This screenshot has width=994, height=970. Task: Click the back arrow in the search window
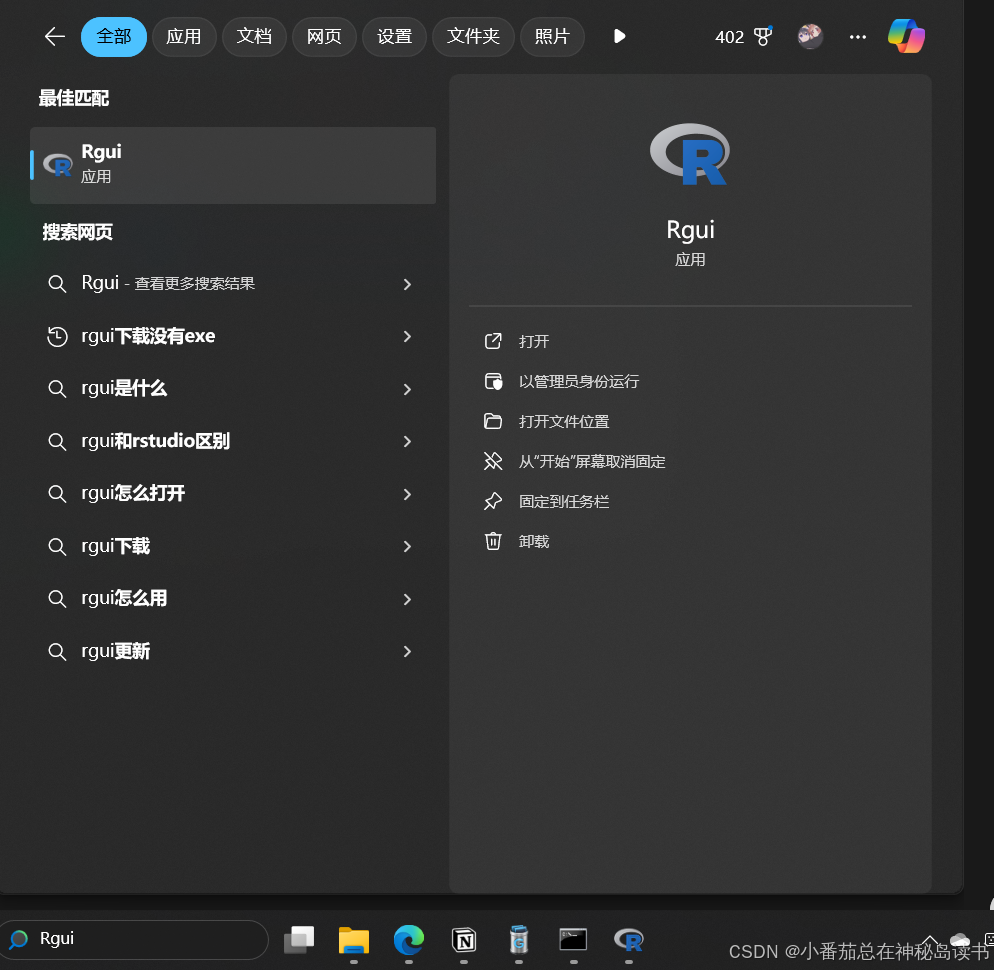click(54, 36)
